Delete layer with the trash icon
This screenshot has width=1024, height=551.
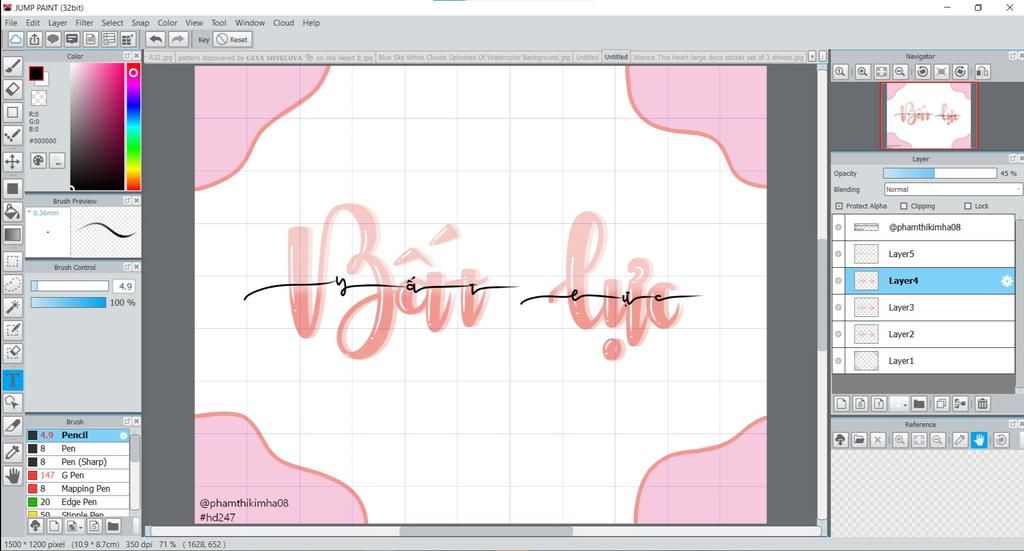(982, 403)
